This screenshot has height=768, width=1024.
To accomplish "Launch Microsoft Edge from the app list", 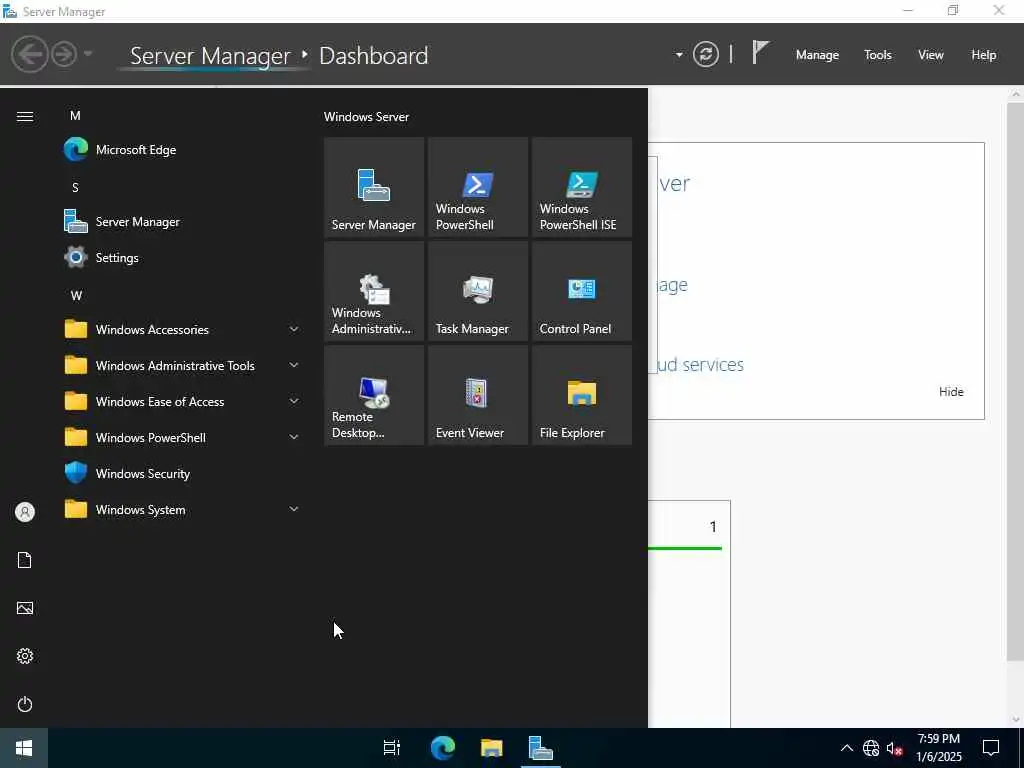I will tap(182, 150).
